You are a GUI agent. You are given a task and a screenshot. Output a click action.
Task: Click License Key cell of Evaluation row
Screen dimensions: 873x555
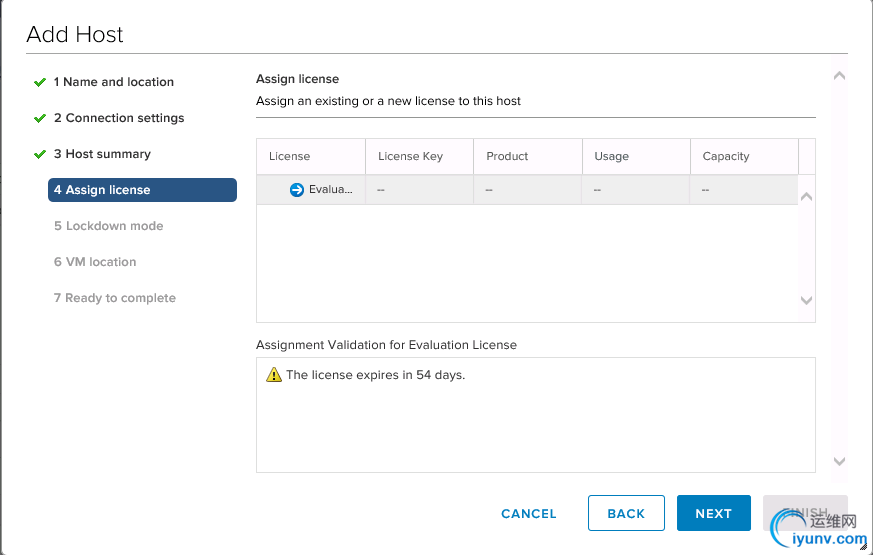pos(419,190)
